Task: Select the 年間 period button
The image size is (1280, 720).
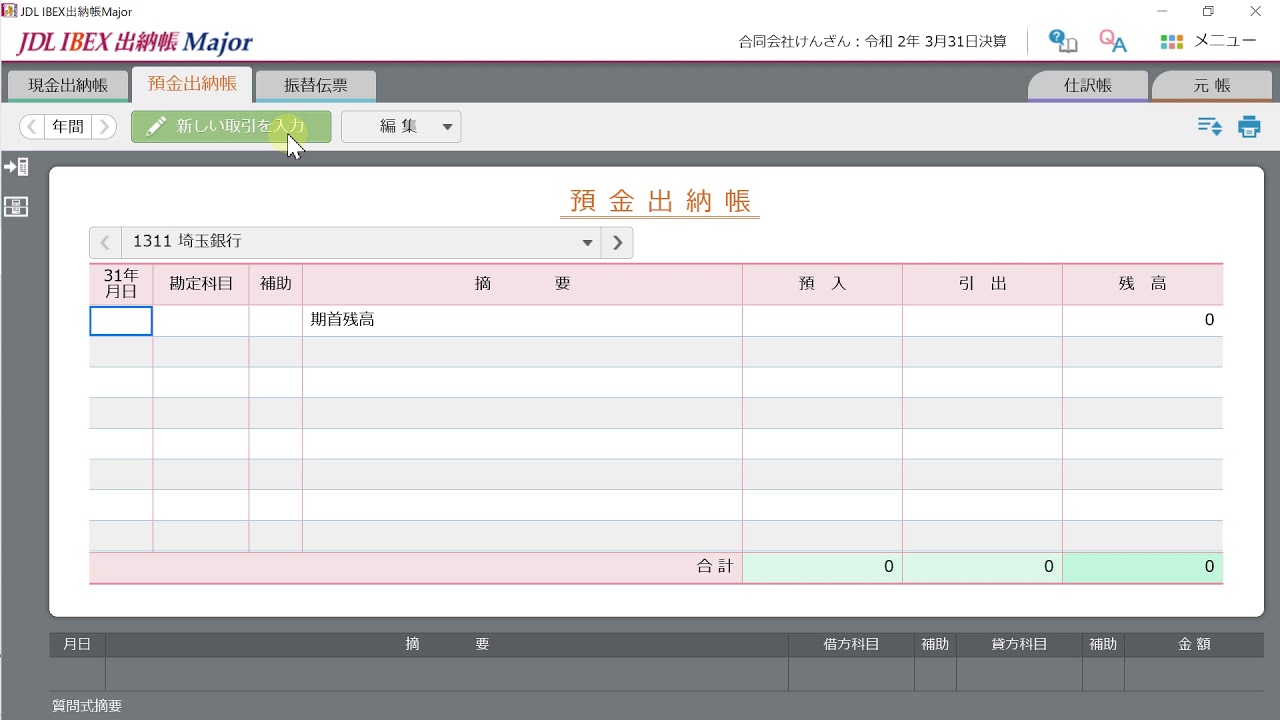Action: (x=68, y=127)
